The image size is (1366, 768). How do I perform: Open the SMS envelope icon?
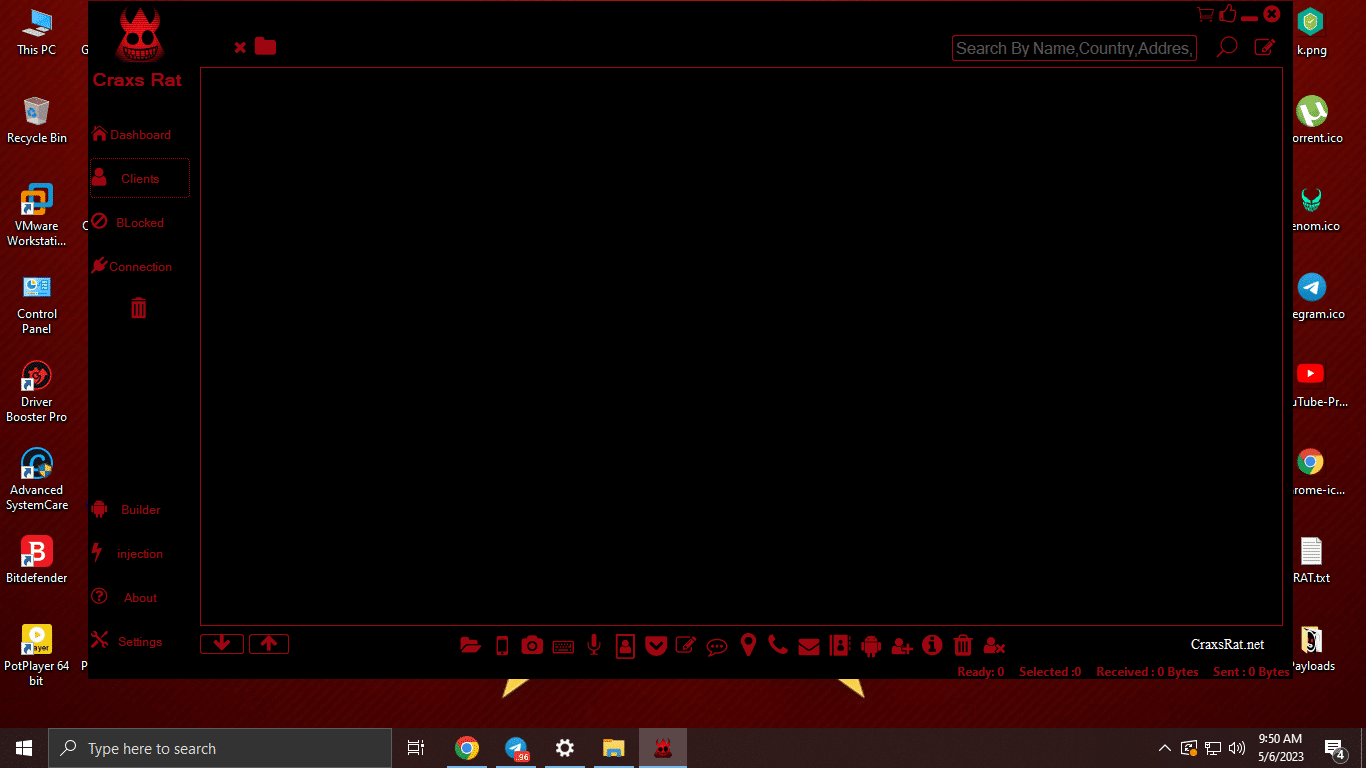click(808, 645)
